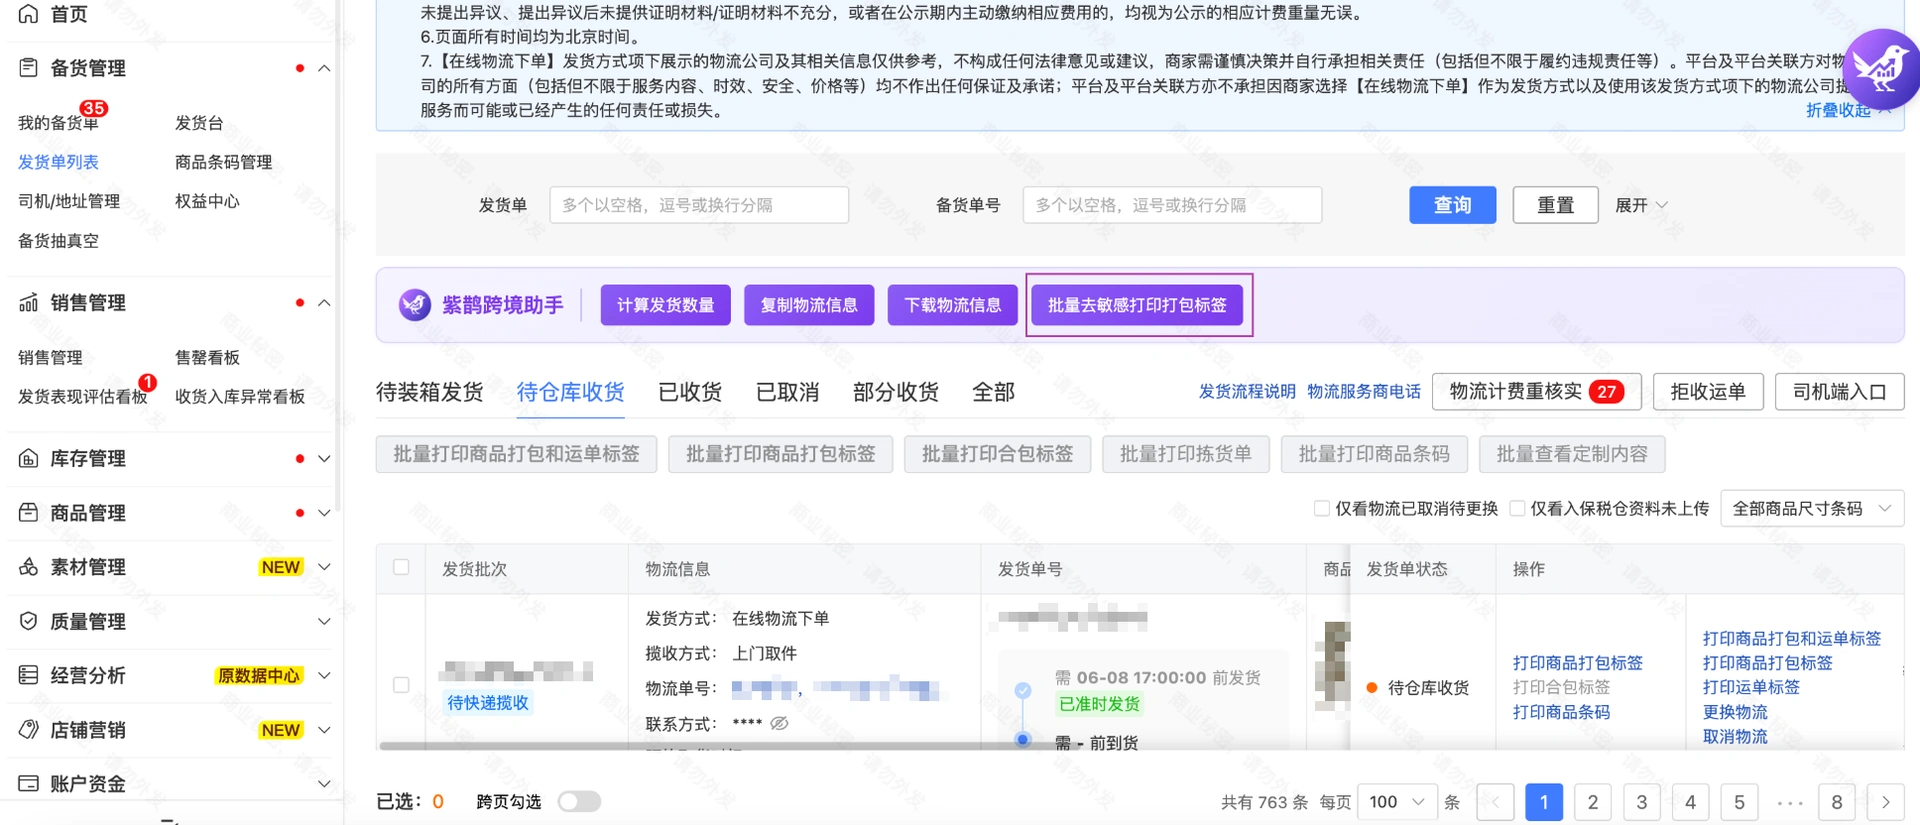The image size is (1920, 825).
Task: Enable 仅看入保税仓资料未上传 filter checkbox
Action: click(1517, 508)
